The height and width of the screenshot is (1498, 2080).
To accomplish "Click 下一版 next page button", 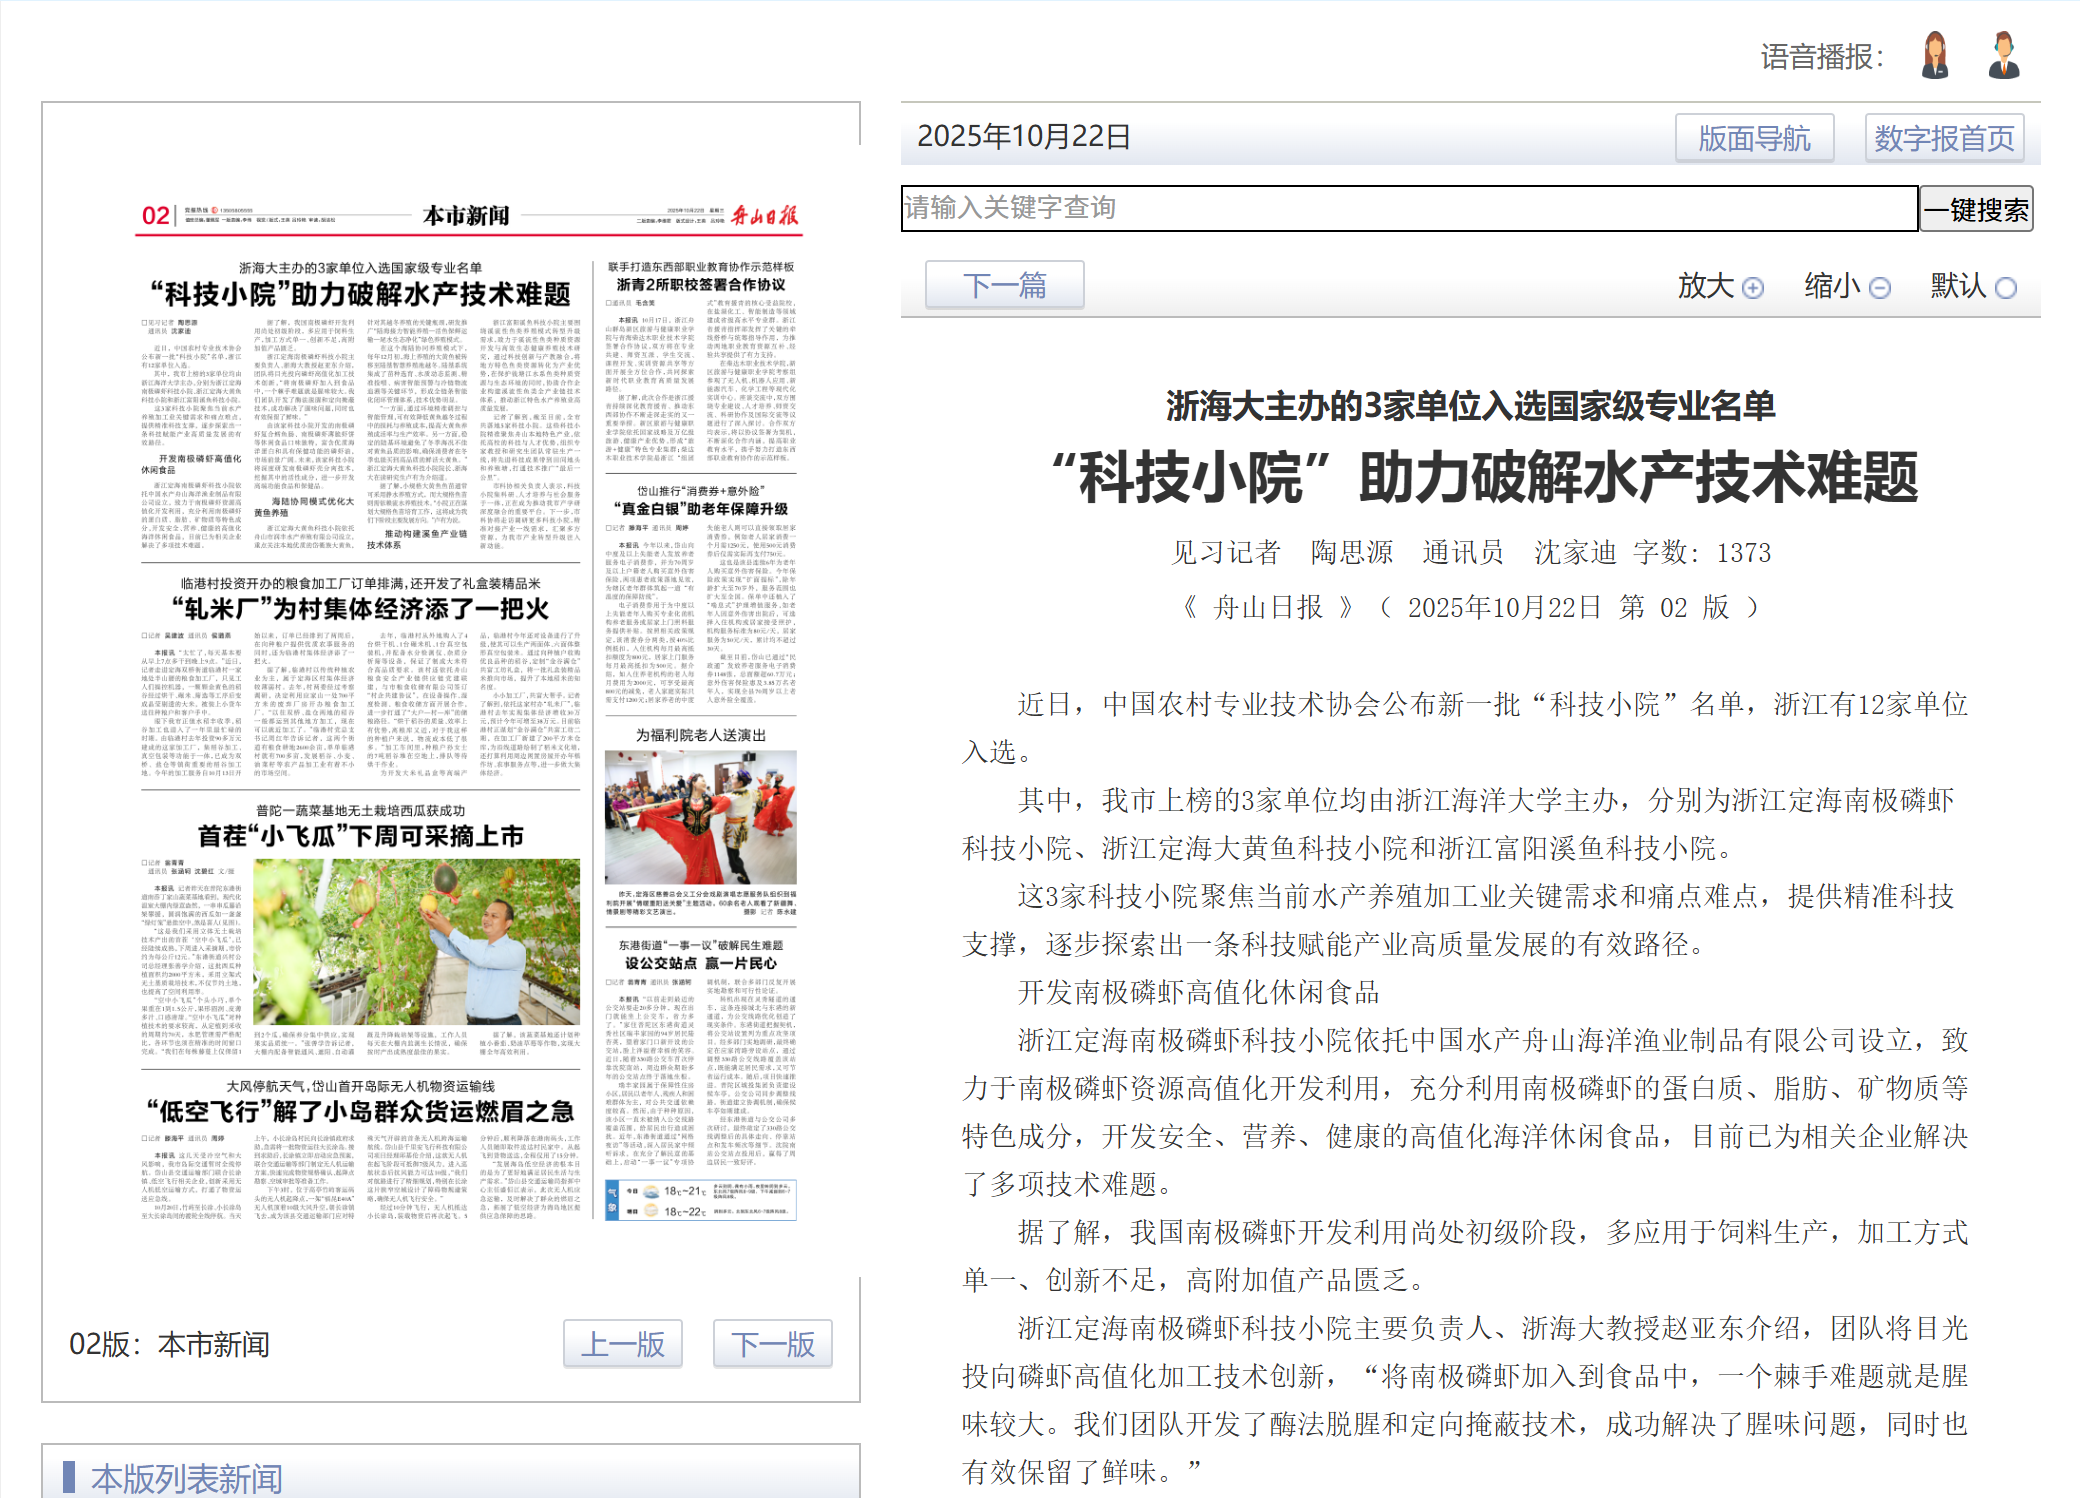I will [772, 1344].
